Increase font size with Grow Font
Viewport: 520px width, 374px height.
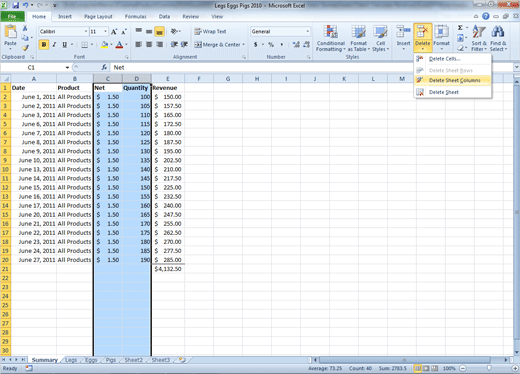click(x=114, y=32)
